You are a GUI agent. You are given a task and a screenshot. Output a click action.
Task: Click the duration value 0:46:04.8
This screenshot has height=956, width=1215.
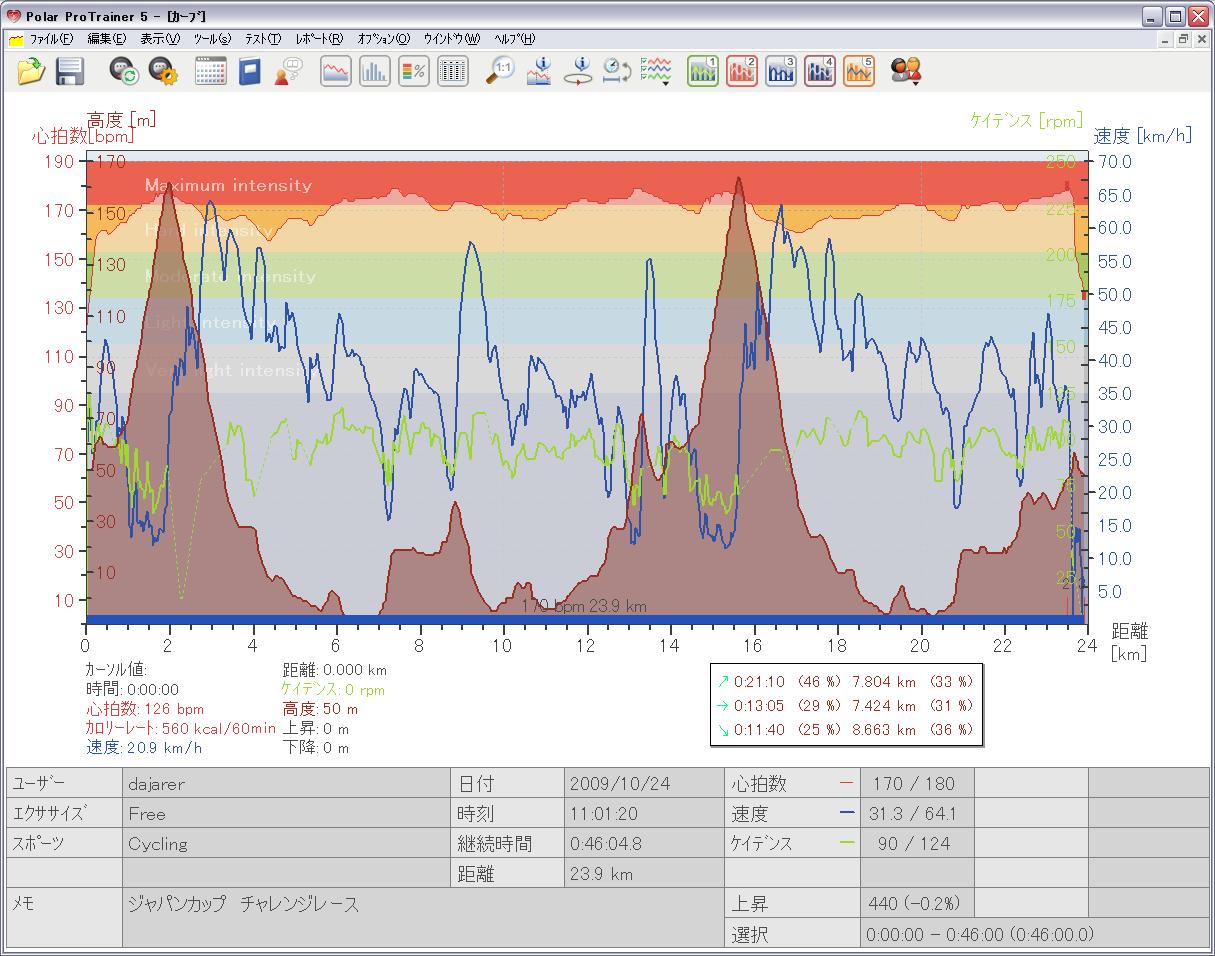(644, 844)
